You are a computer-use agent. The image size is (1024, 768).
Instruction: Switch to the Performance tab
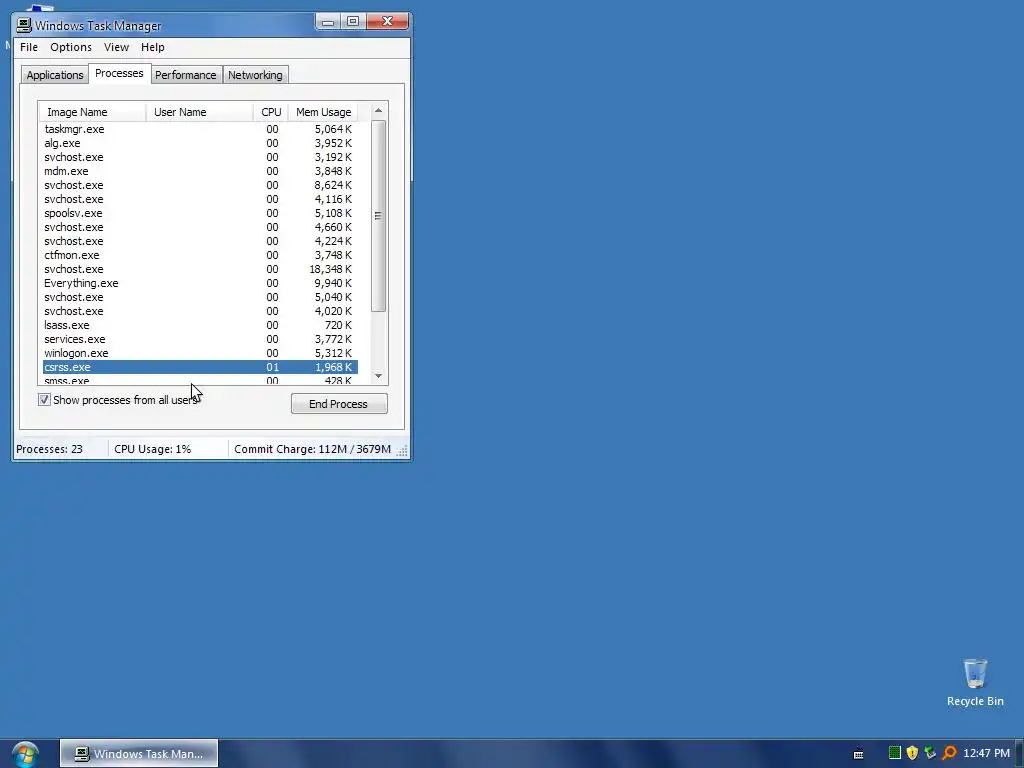185,75
